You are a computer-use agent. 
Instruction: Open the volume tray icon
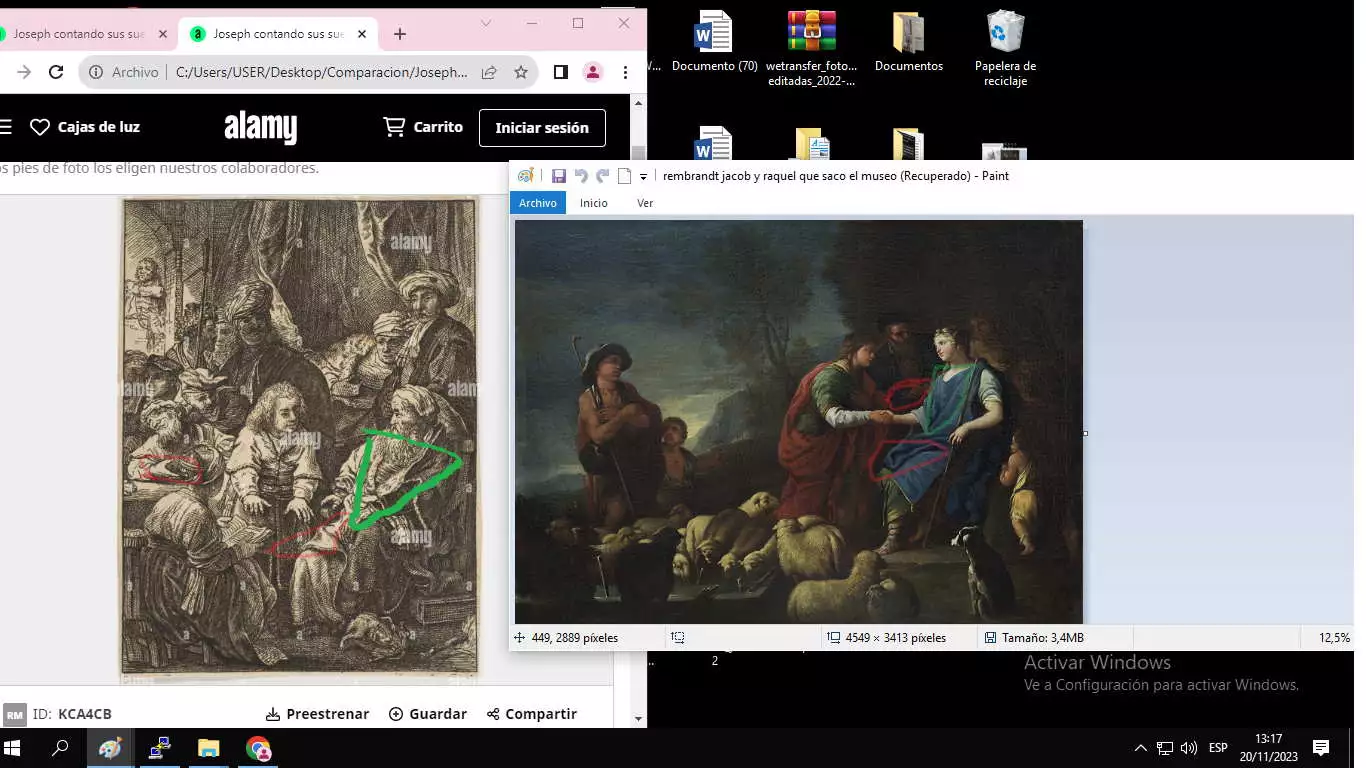point(1188,748)
